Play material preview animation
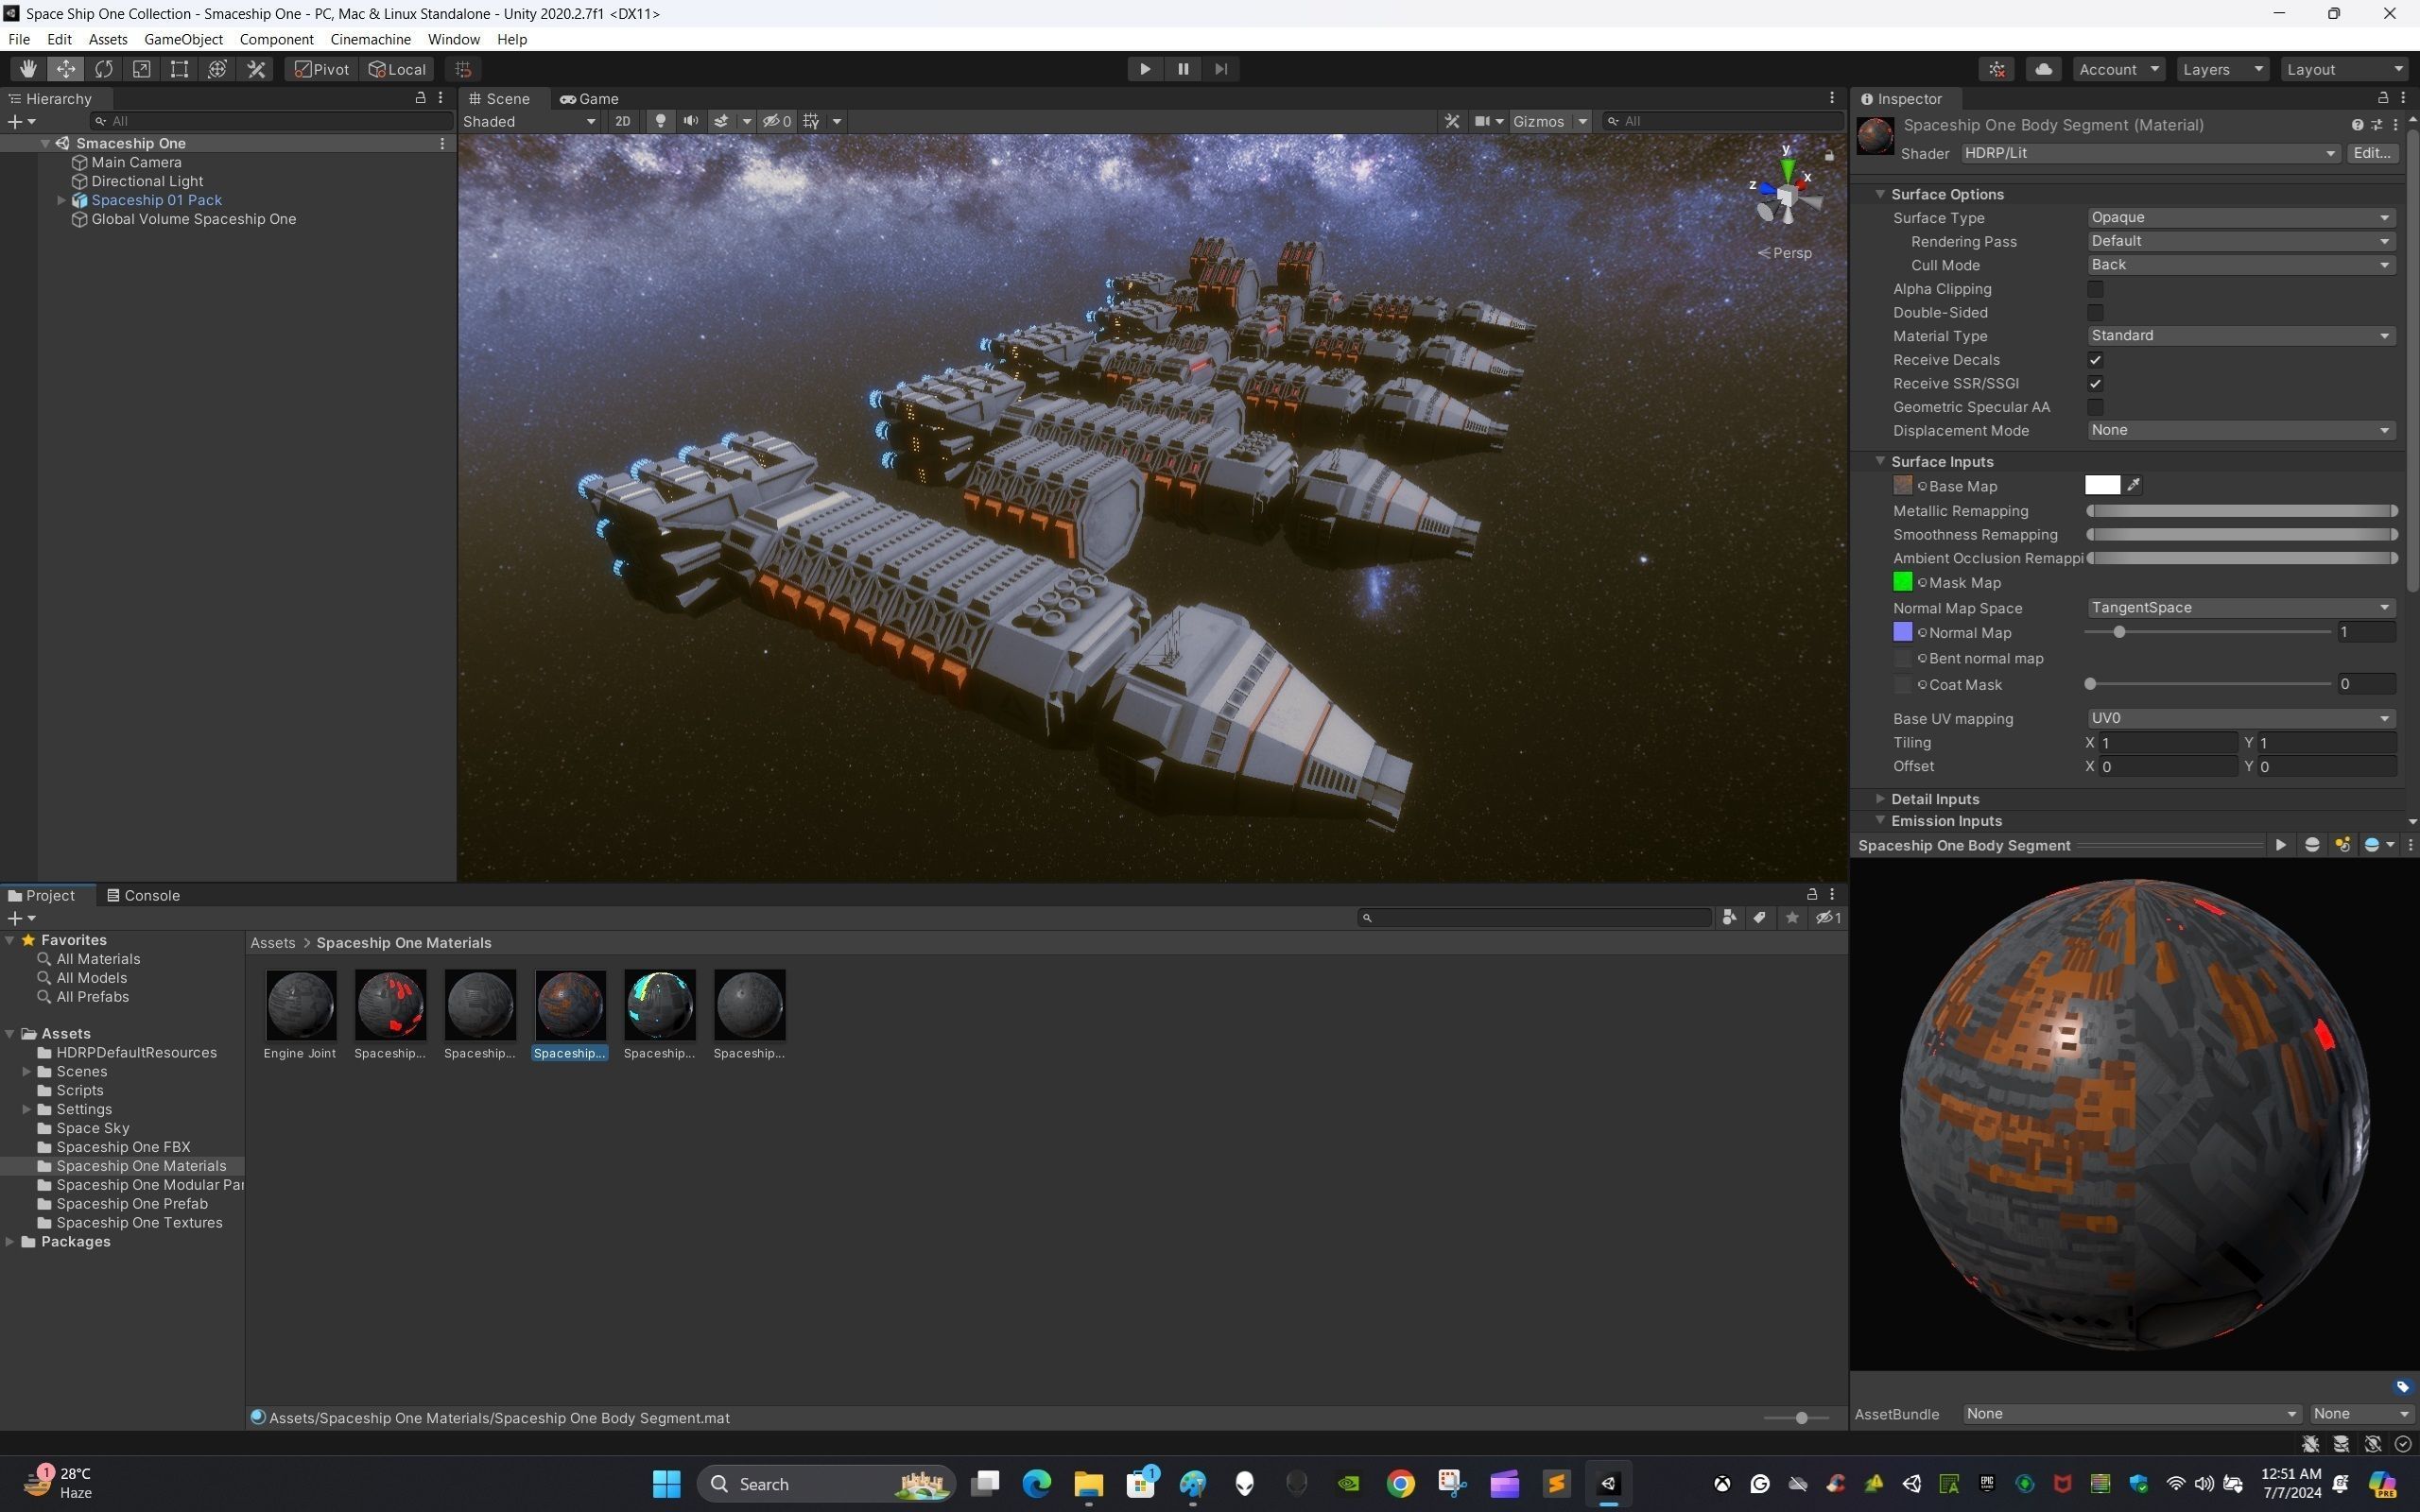 [x=2281, y=846]
